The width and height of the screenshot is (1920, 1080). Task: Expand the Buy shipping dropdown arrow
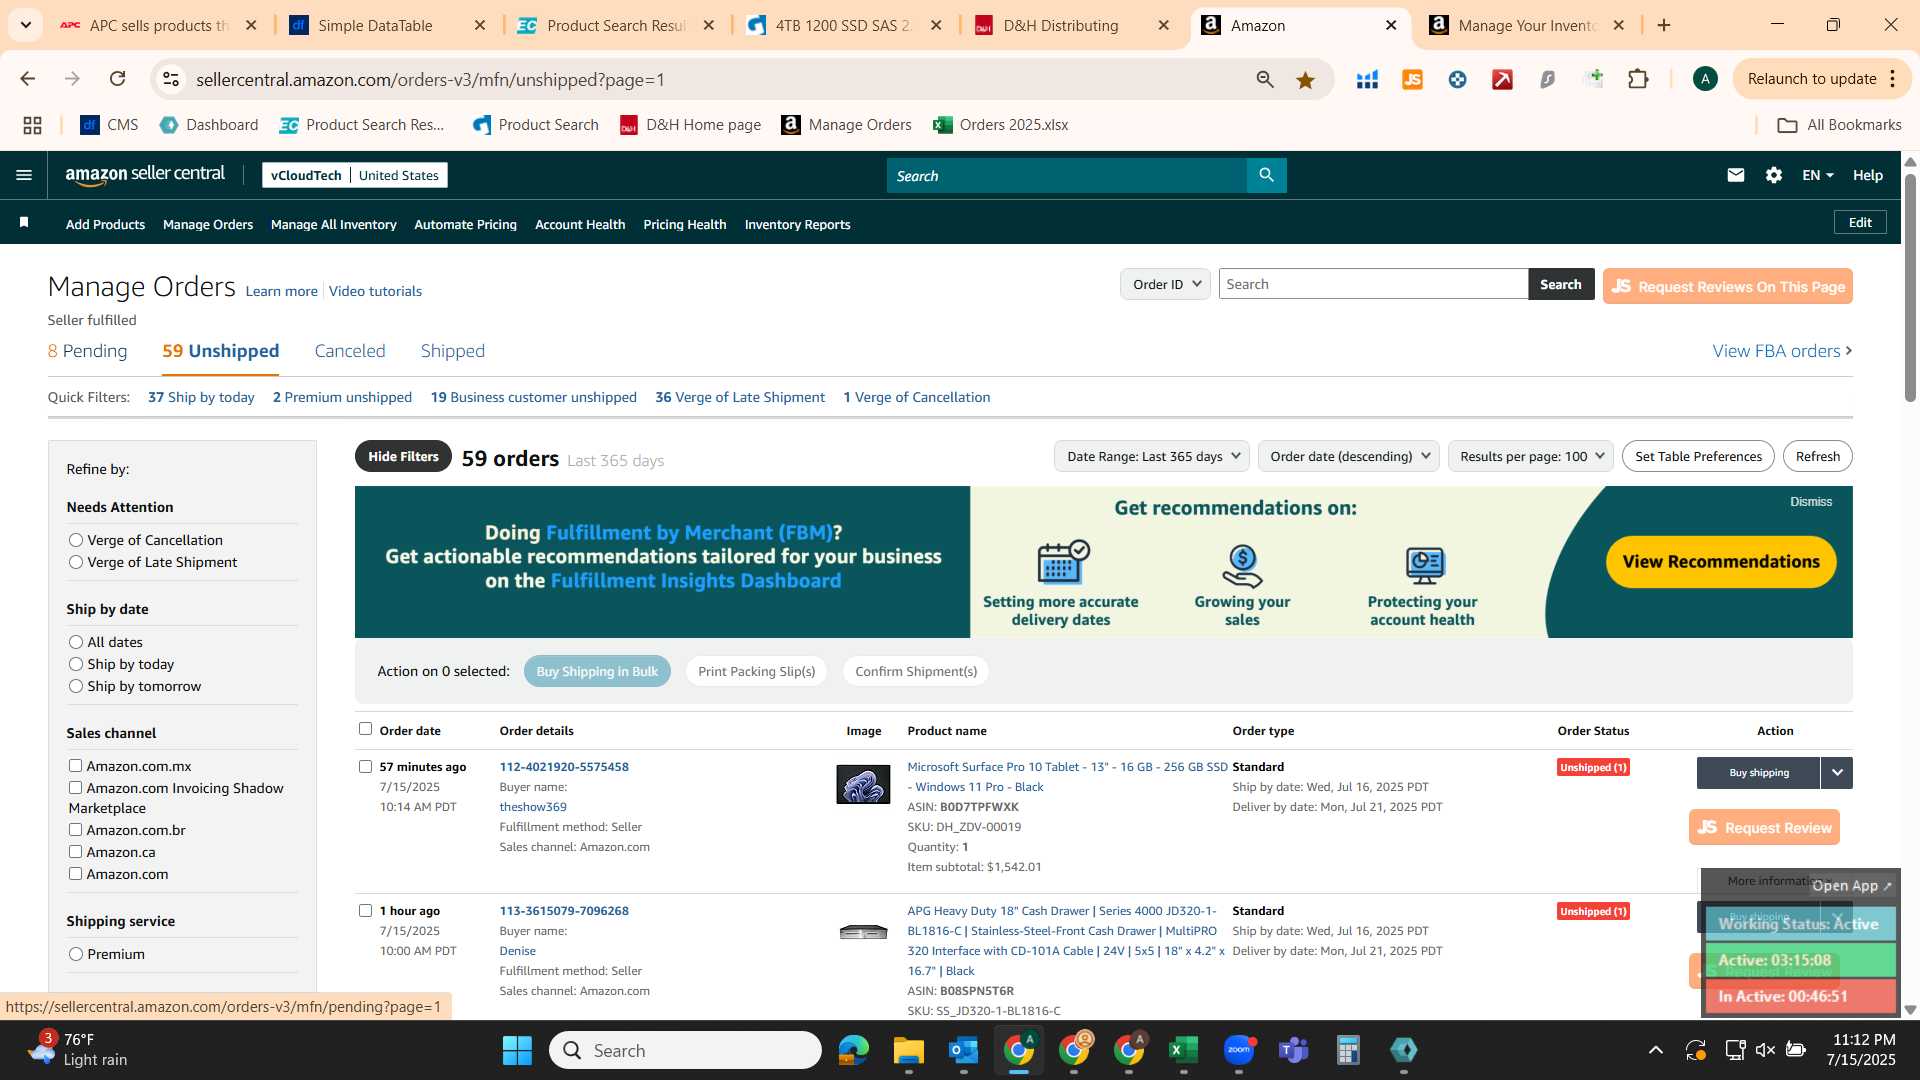pos(1837,773)
